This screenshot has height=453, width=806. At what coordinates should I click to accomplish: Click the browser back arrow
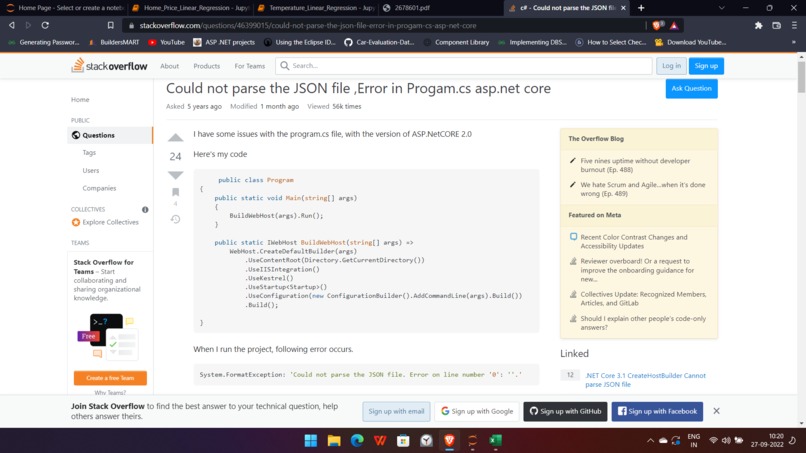11,25
